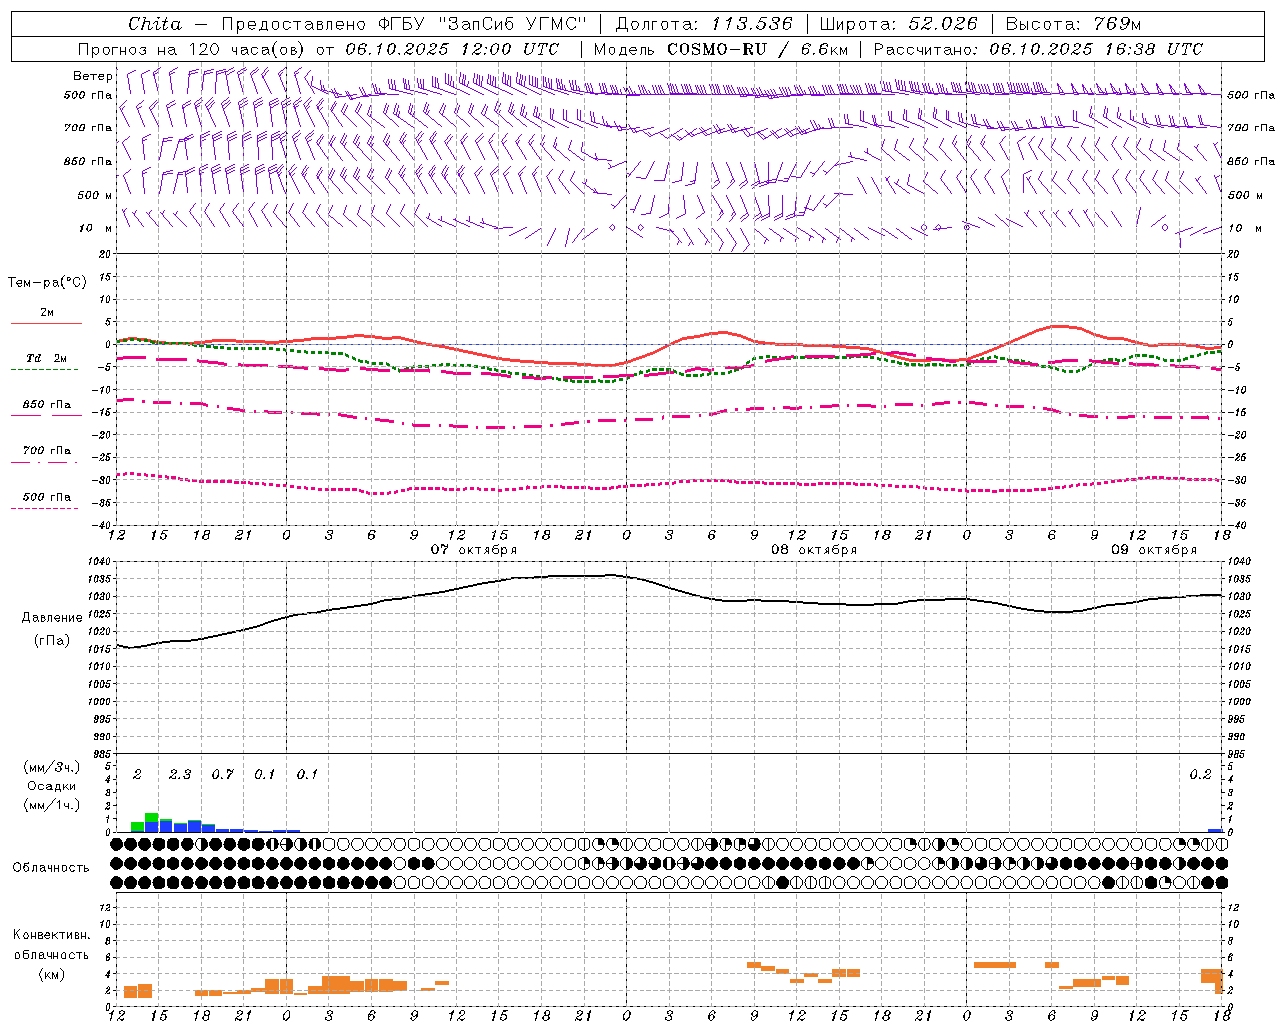Click the "Td 2м" dew point legend entry
The image size is (1280, 1024).
(x=46, y=358)
